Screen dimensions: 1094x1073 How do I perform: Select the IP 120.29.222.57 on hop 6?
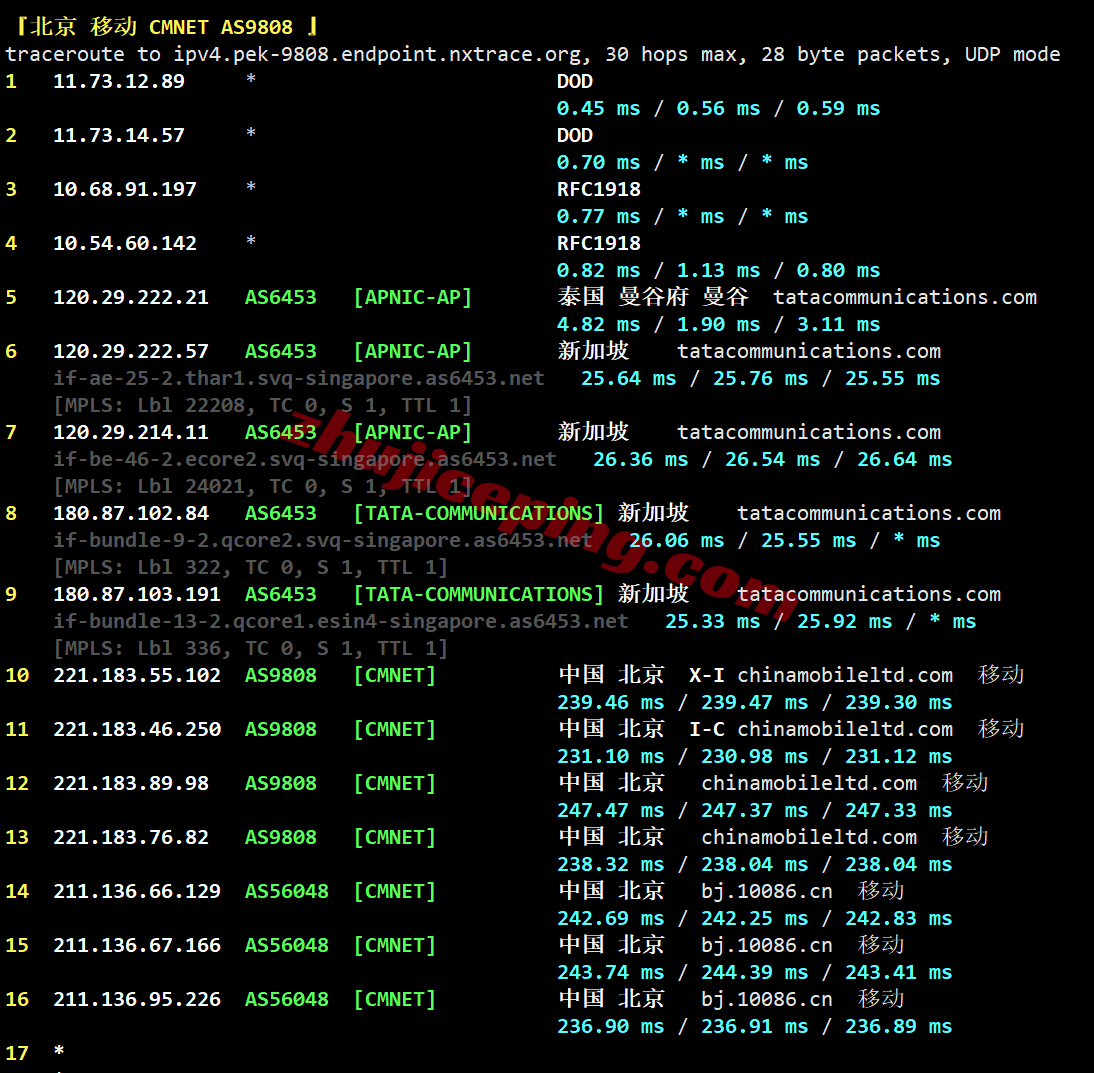[x=130, y=351]
